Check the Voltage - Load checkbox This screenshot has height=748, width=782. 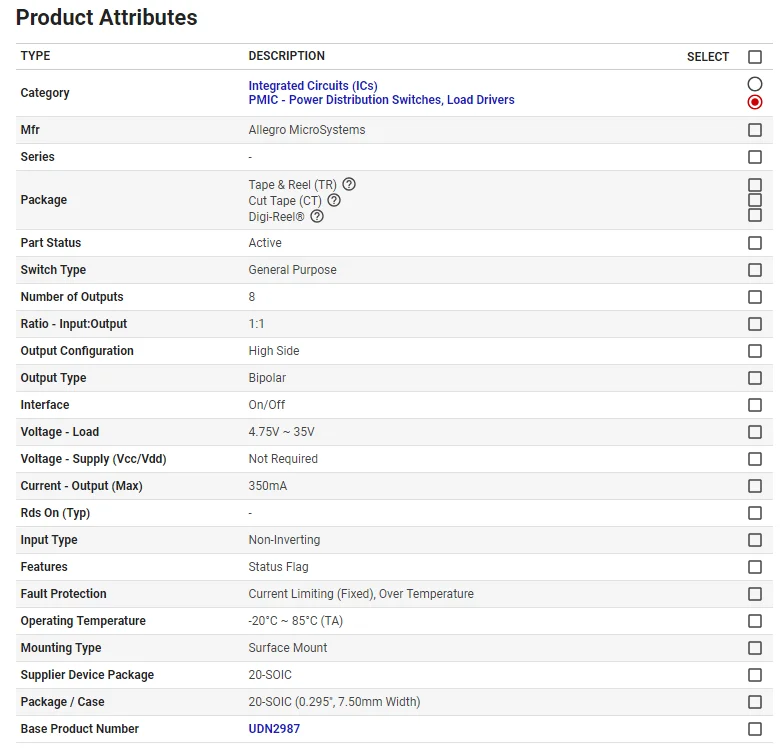tap(755, 432)
